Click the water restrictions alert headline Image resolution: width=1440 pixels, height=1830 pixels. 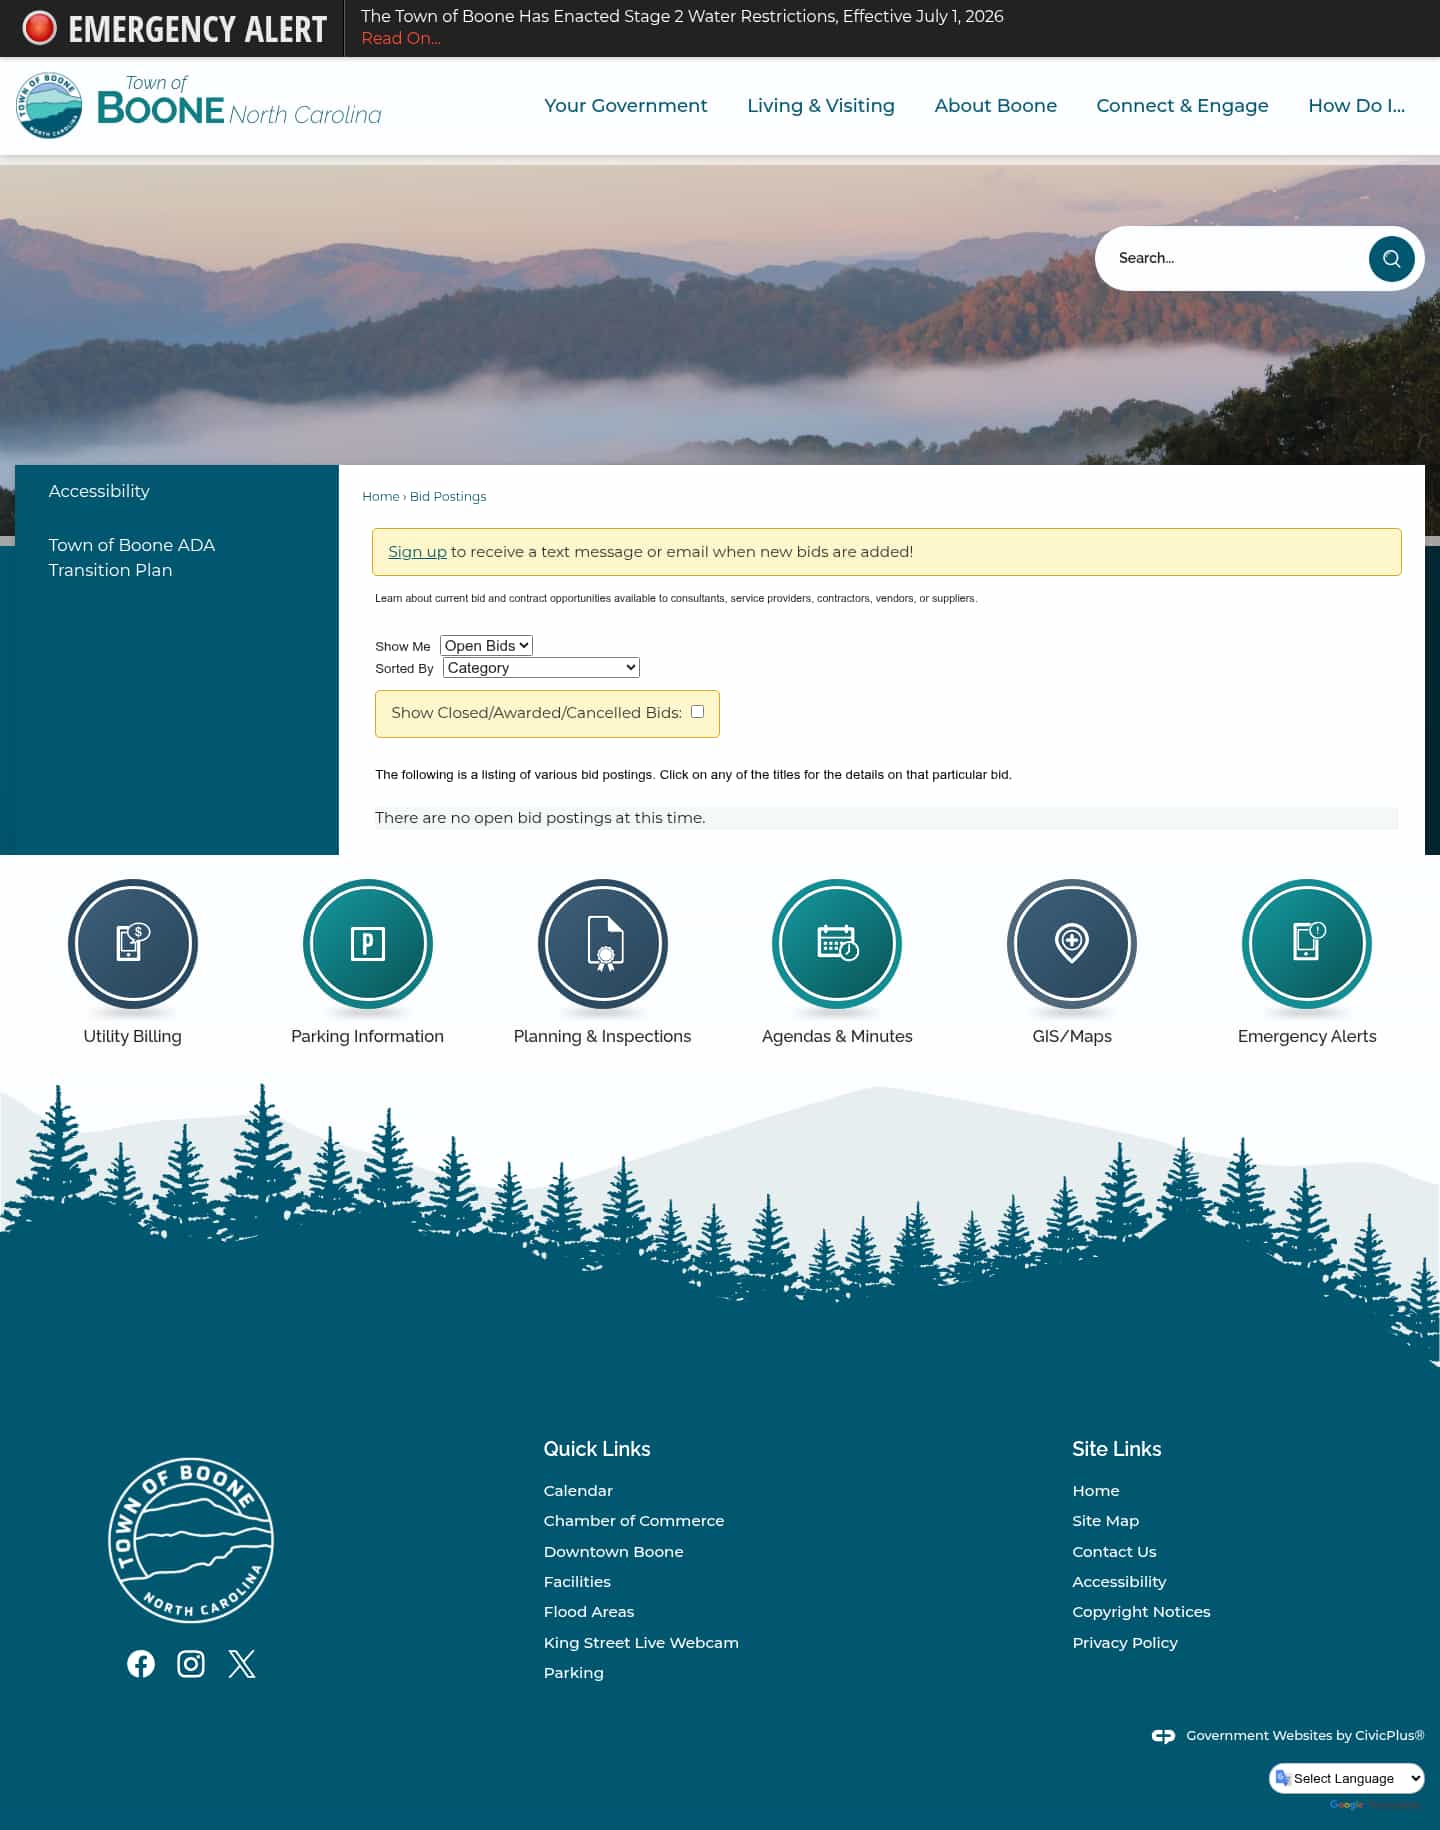pyautogui.click(x=682, y=16)
